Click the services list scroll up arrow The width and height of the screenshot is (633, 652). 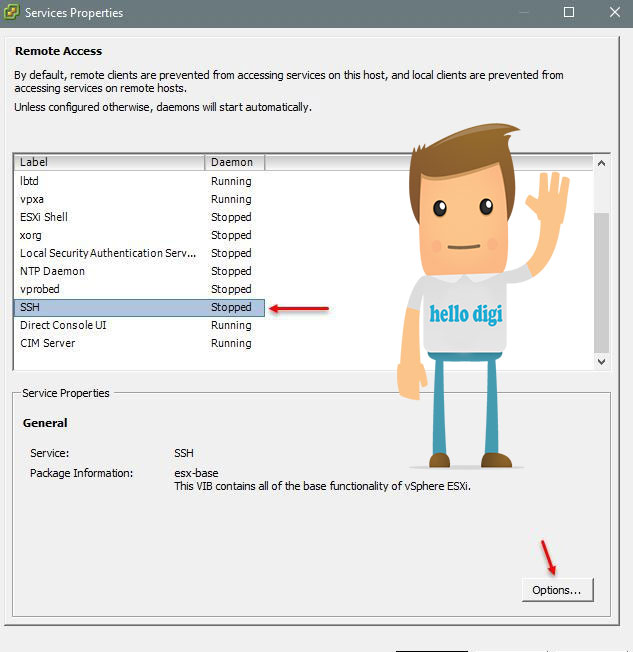click(601, 163)
